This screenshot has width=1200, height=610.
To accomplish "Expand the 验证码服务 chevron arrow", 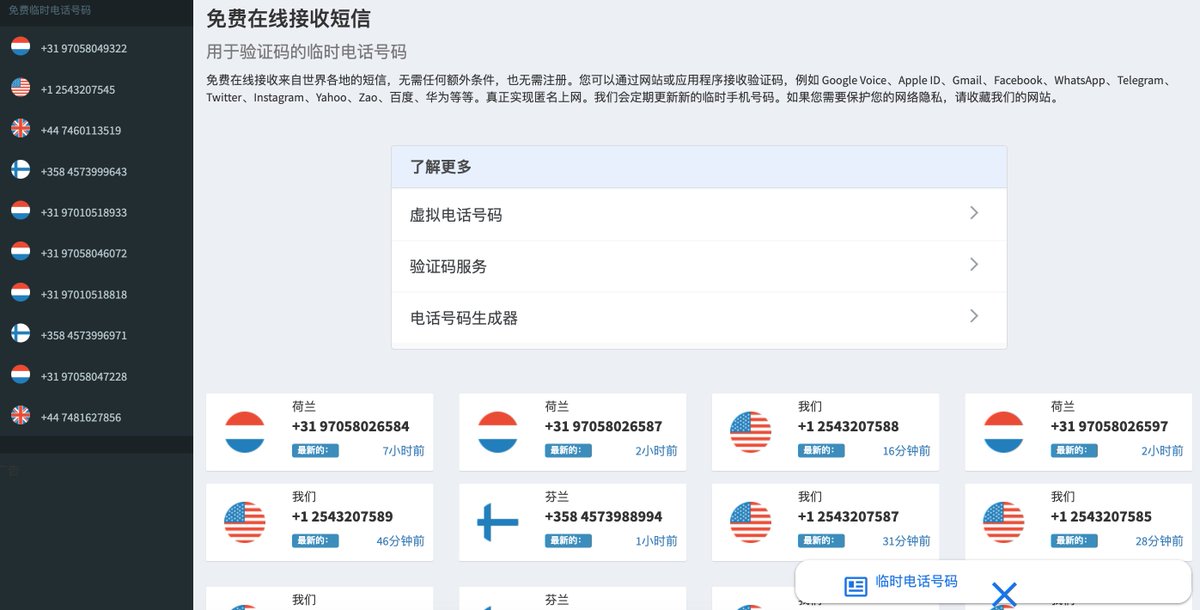I will pos(974,265).
